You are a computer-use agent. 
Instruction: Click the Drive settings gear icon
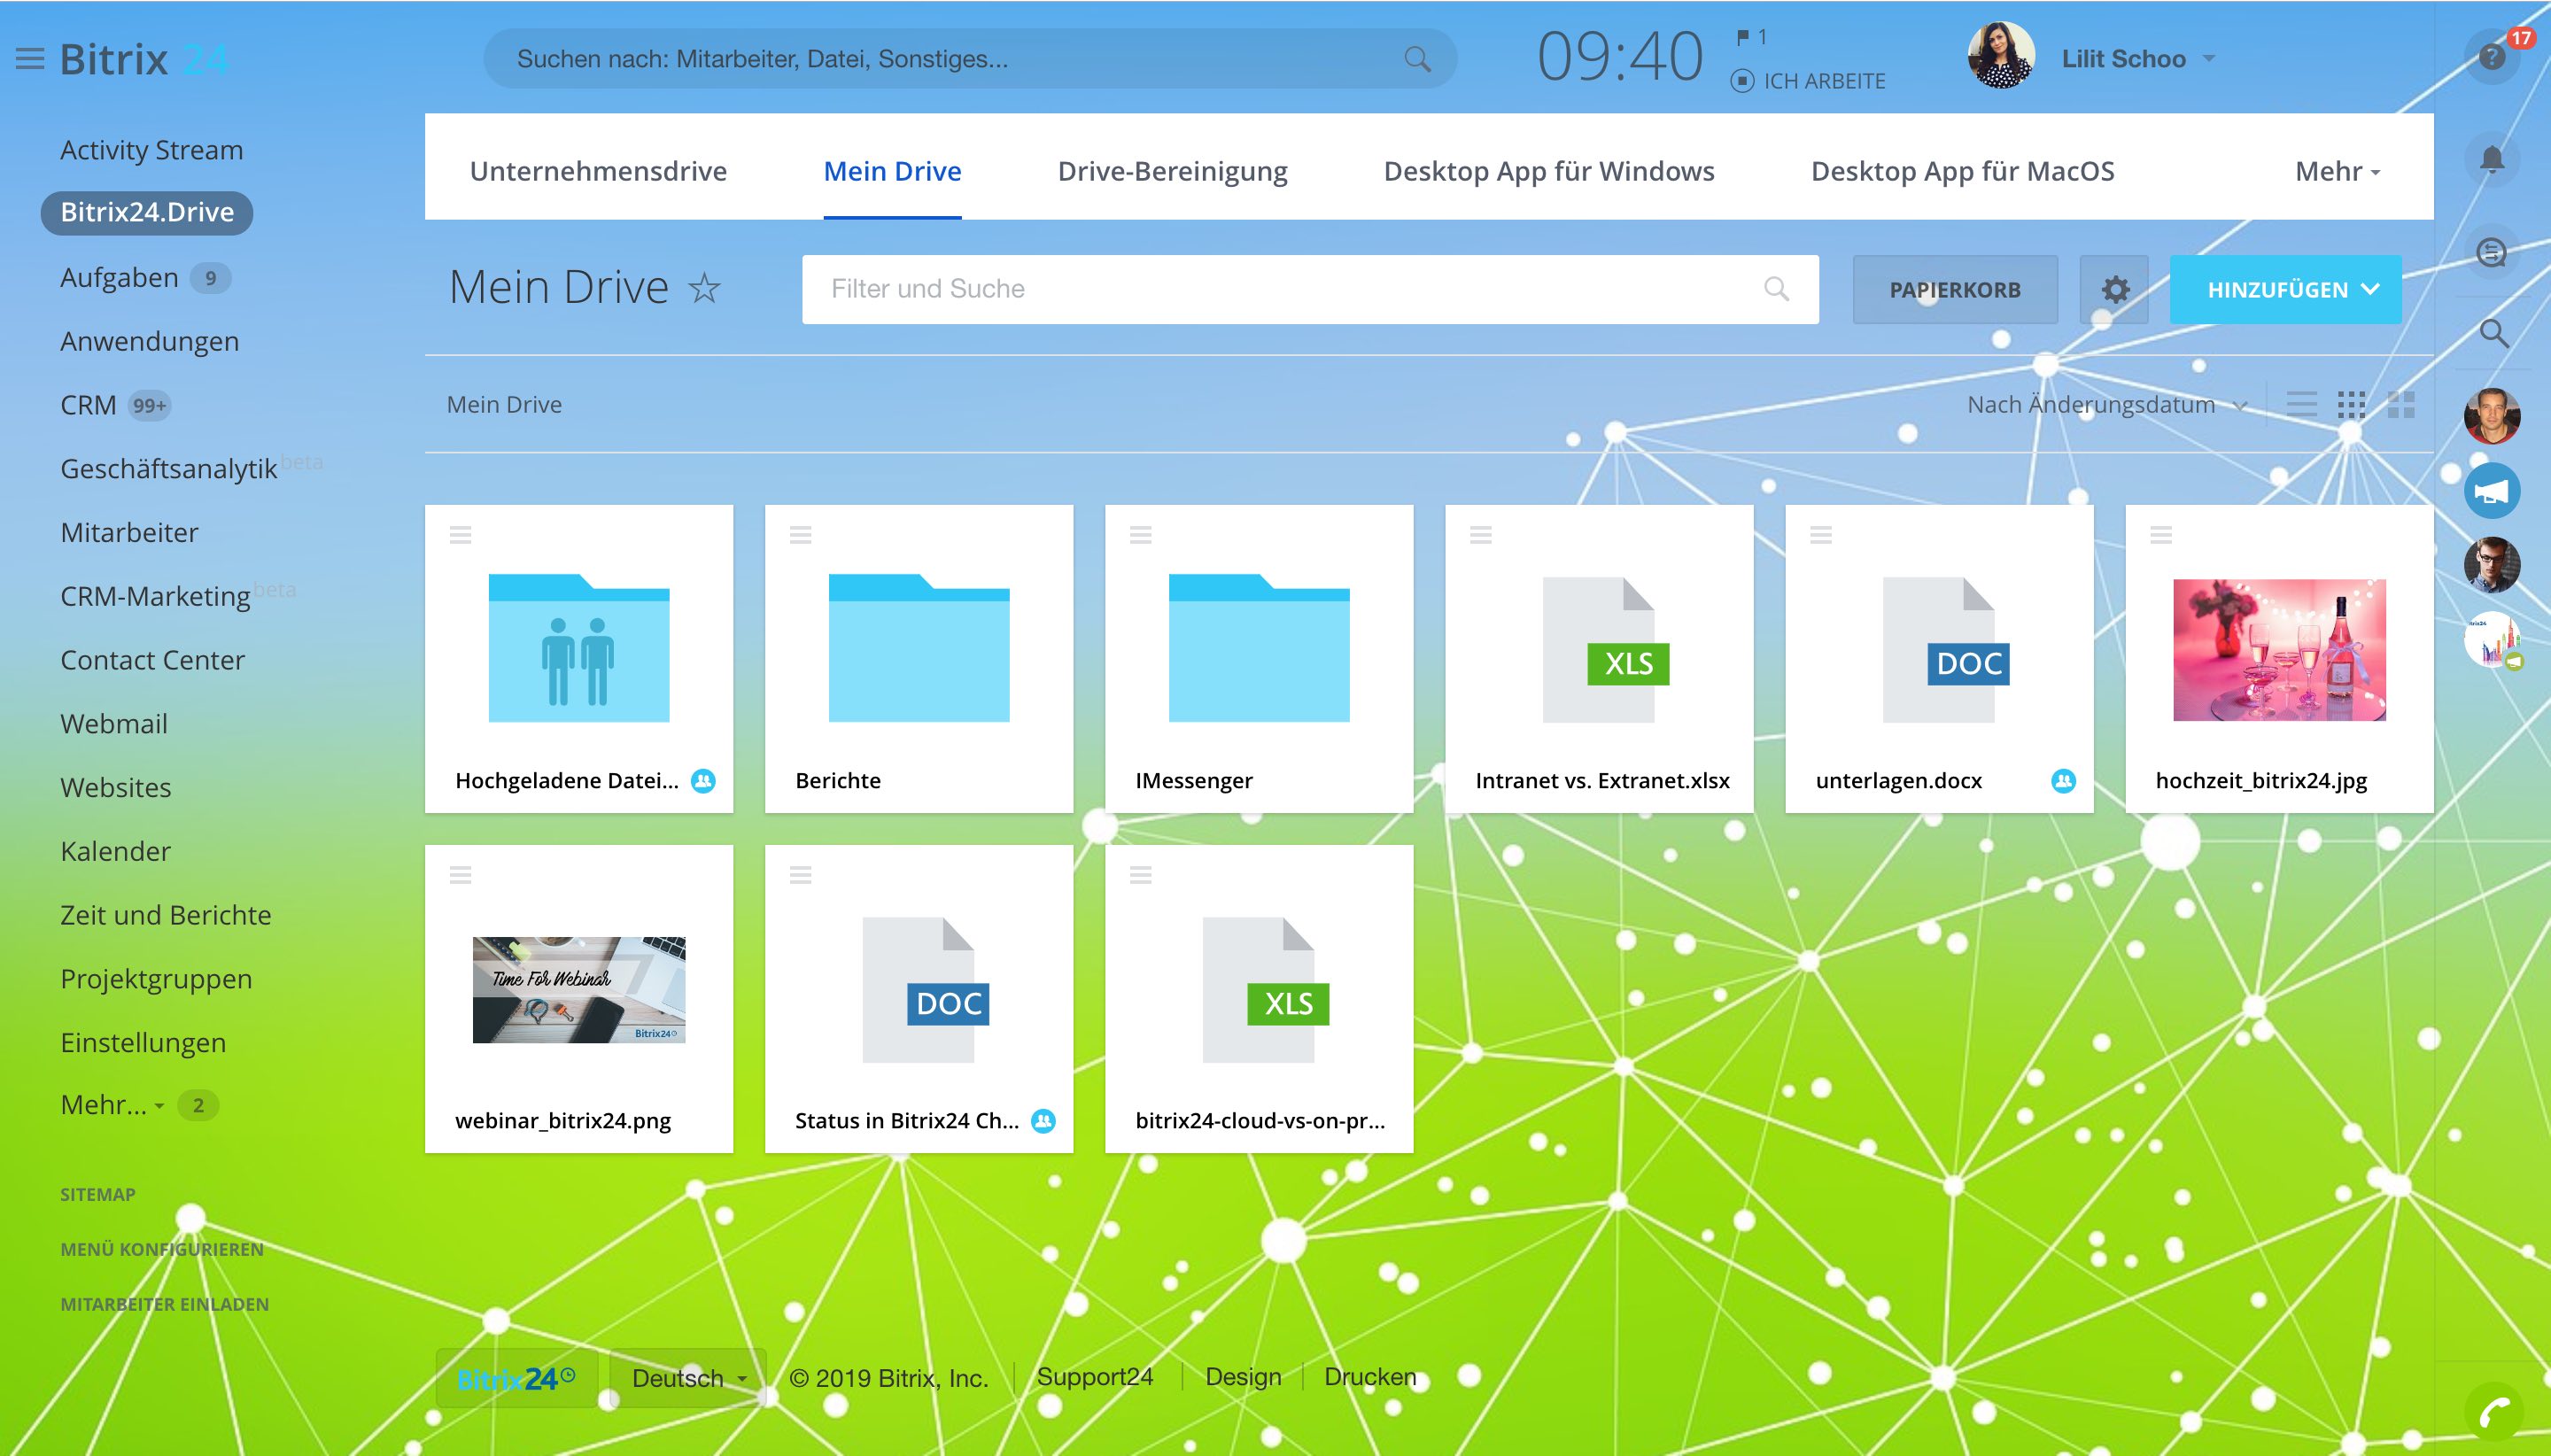[2114, 289]
